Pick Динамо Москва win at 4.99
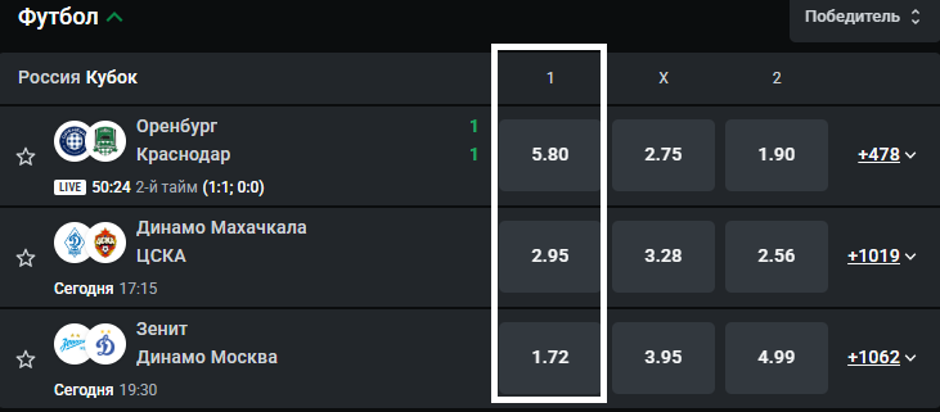Viewport: 941px width, 412px height. coord(776,357)
